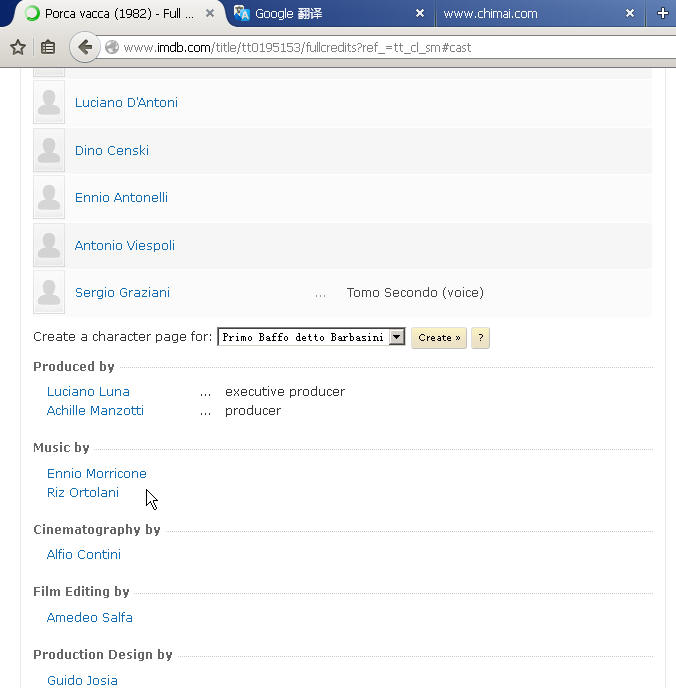Click the globe site info icon
The image size is (676, 688).
pos(112,47)
